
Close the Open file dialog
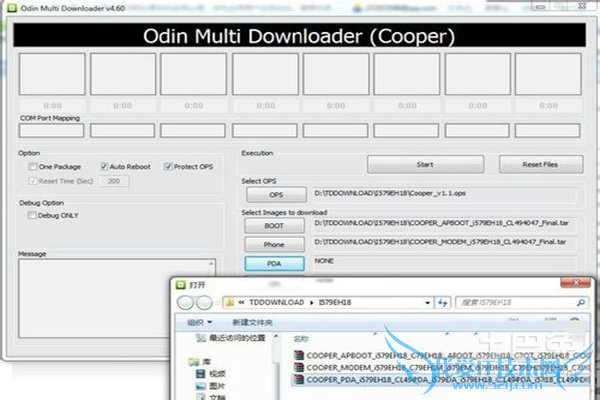[575, 283]
